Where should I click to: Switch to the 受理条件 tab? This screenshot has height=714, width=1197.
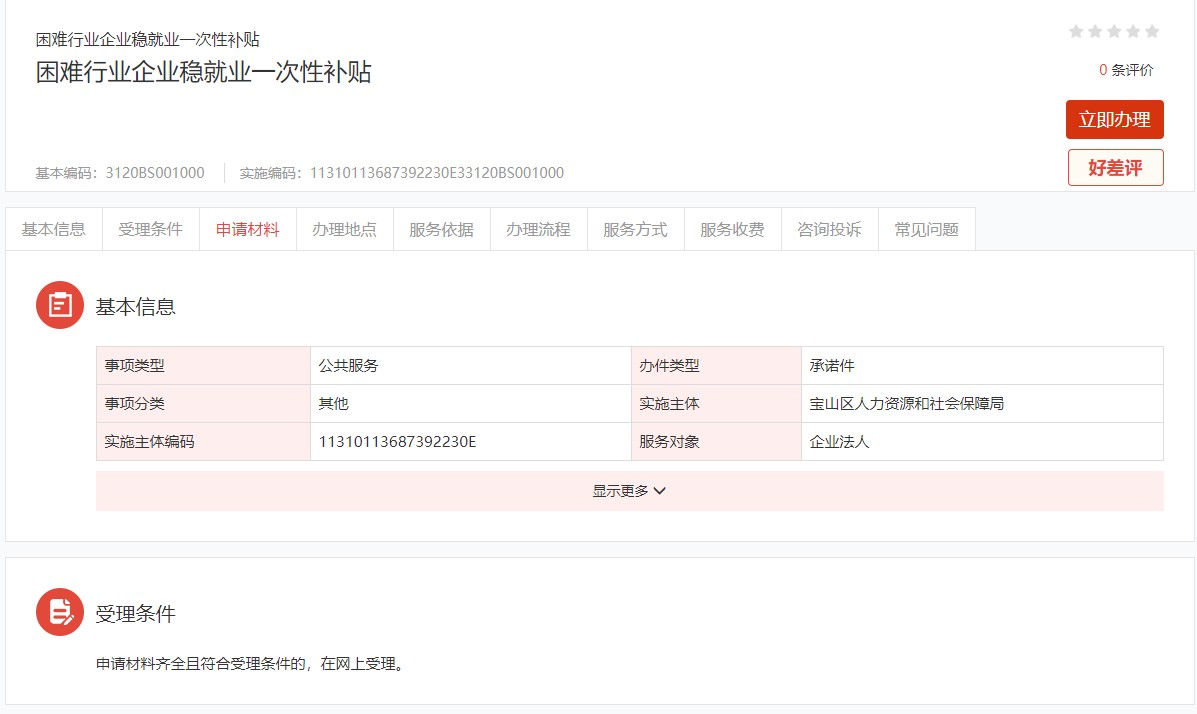point(151,229)
